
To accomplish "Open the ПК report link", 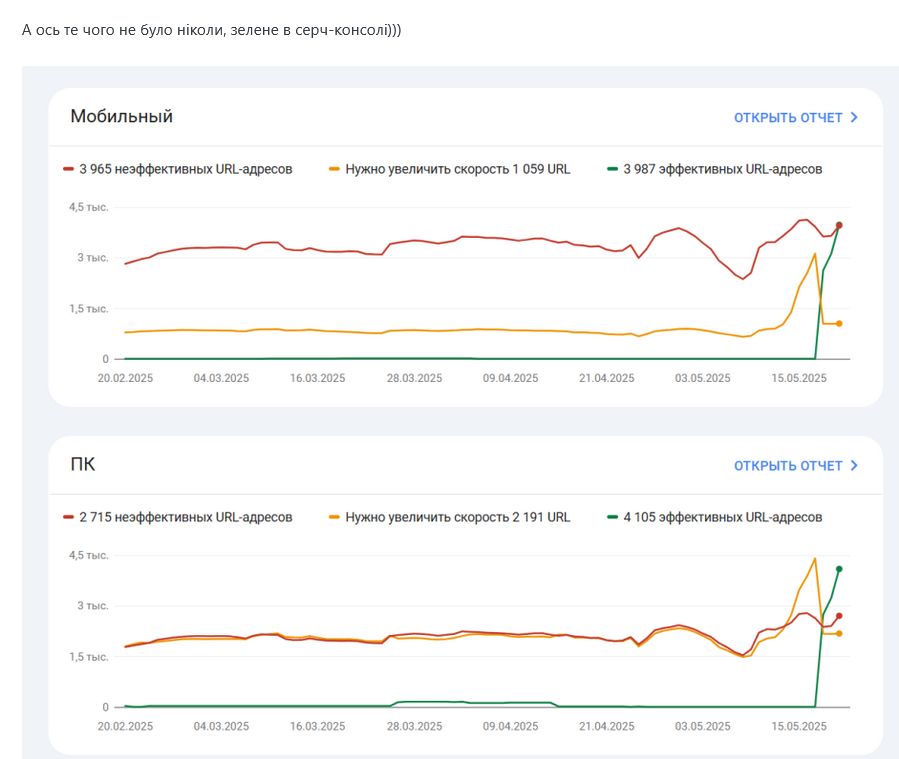I will tap(788, 466).
